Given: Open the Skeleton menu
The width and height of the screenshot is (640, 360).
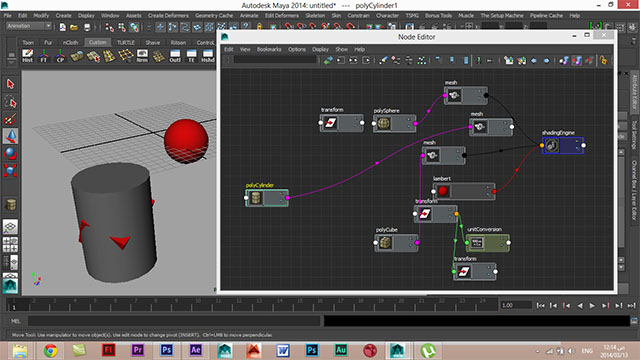Looking at the screenshot, I should (315, 16).
